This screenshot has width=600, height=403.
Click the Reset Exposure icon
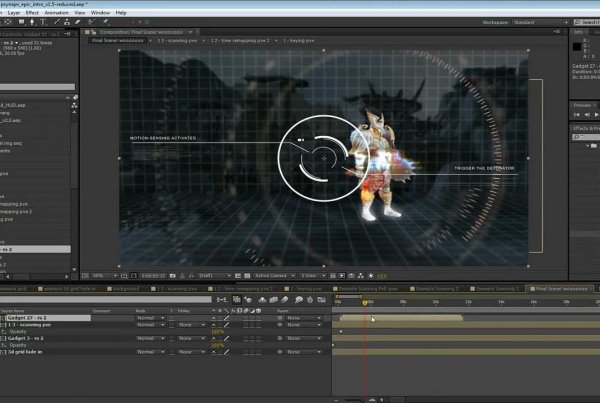click(x=371, y=276)
